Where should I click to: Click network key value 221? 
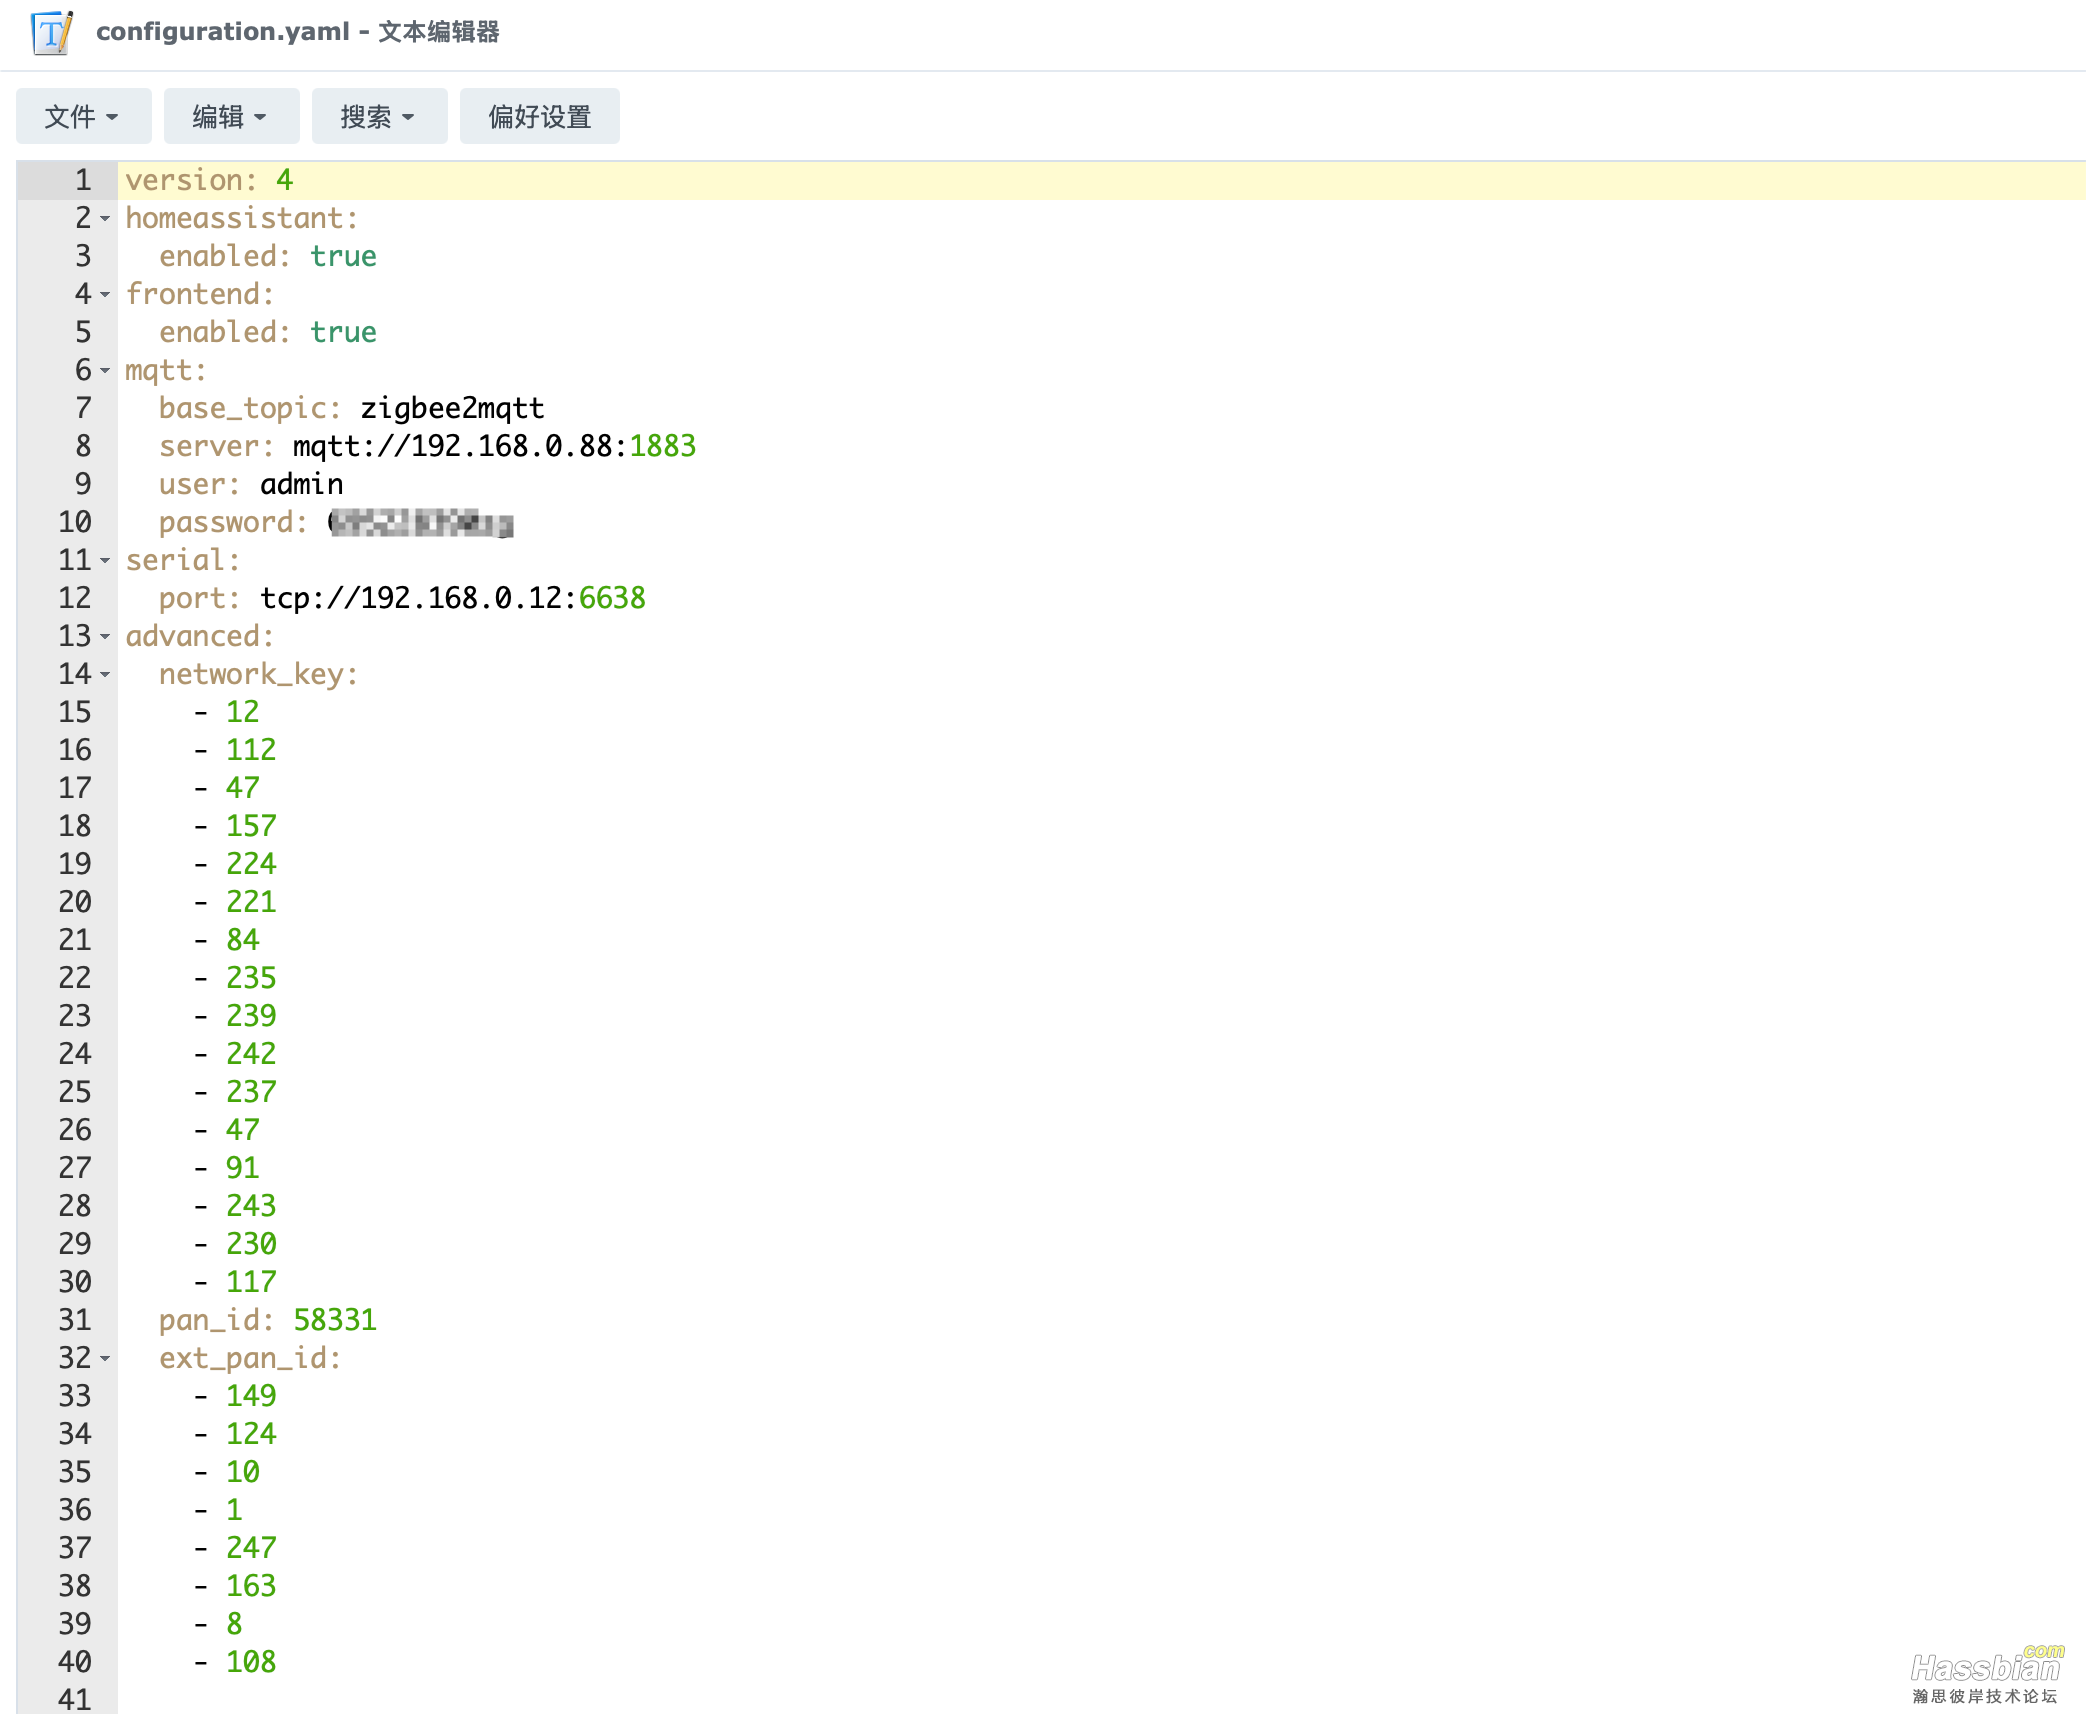251,903
